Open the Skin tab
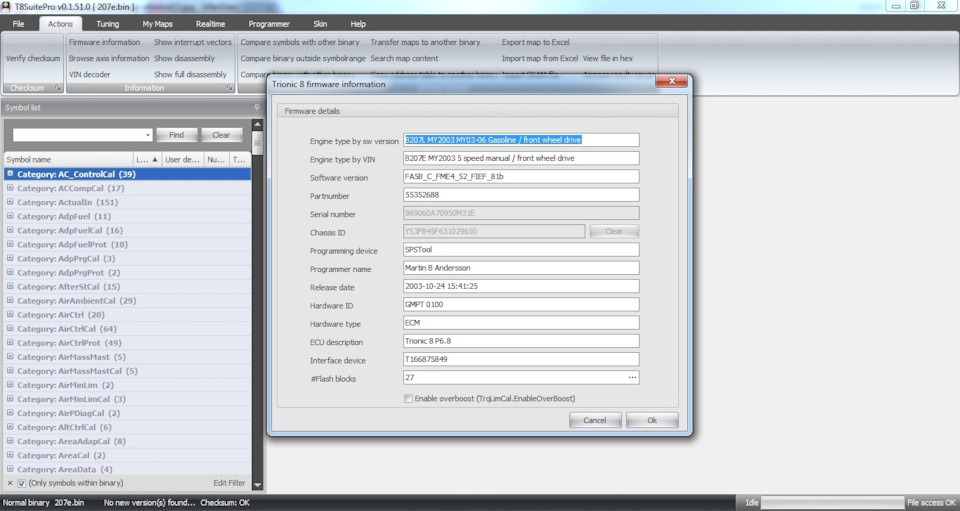The height and width of the screenshot is (511, 960). pos(320,24)
